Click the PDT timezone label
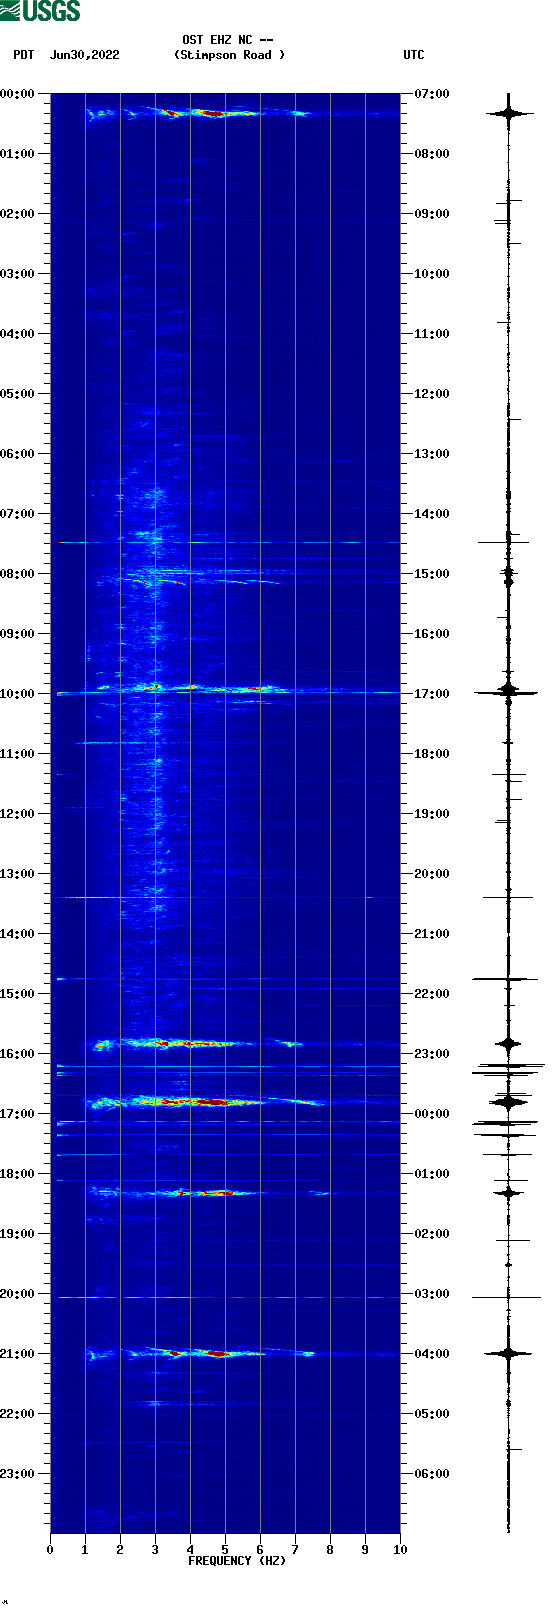Image resolution: width=552 pixels, height=1613 pixels. pyautogui.click(x=23, y=55)
